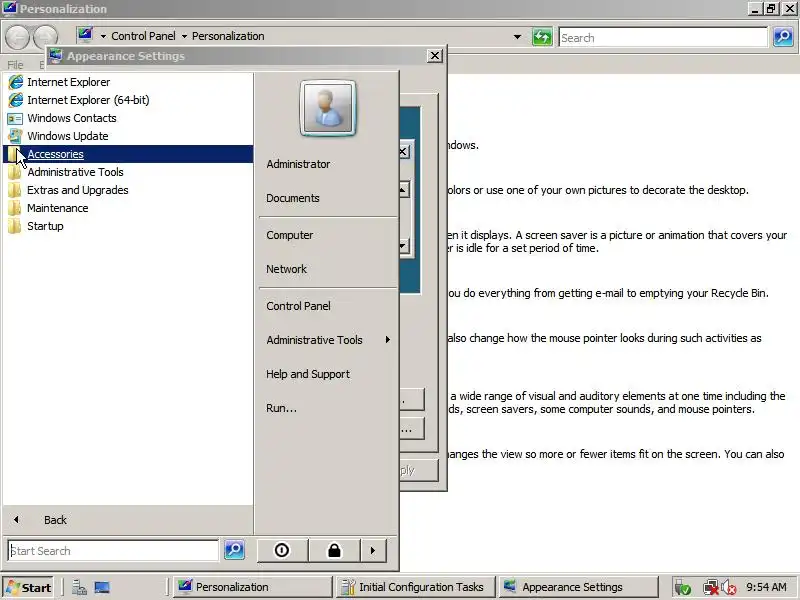Click the Start menu search magnifier icon
The width and height of the screenshot is (800, 600).
click(x=234, y=550)
